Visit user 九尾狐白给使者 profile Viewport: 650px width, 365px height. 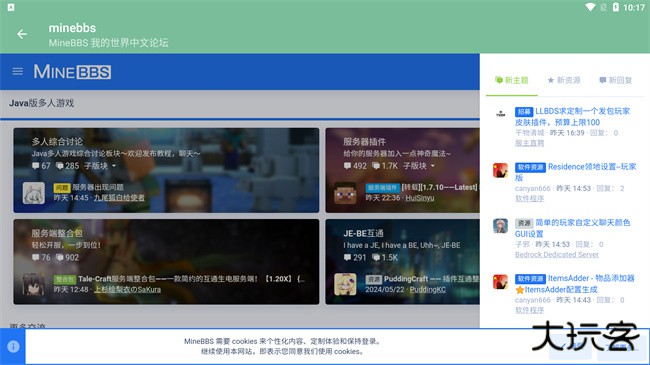[119, 198]
